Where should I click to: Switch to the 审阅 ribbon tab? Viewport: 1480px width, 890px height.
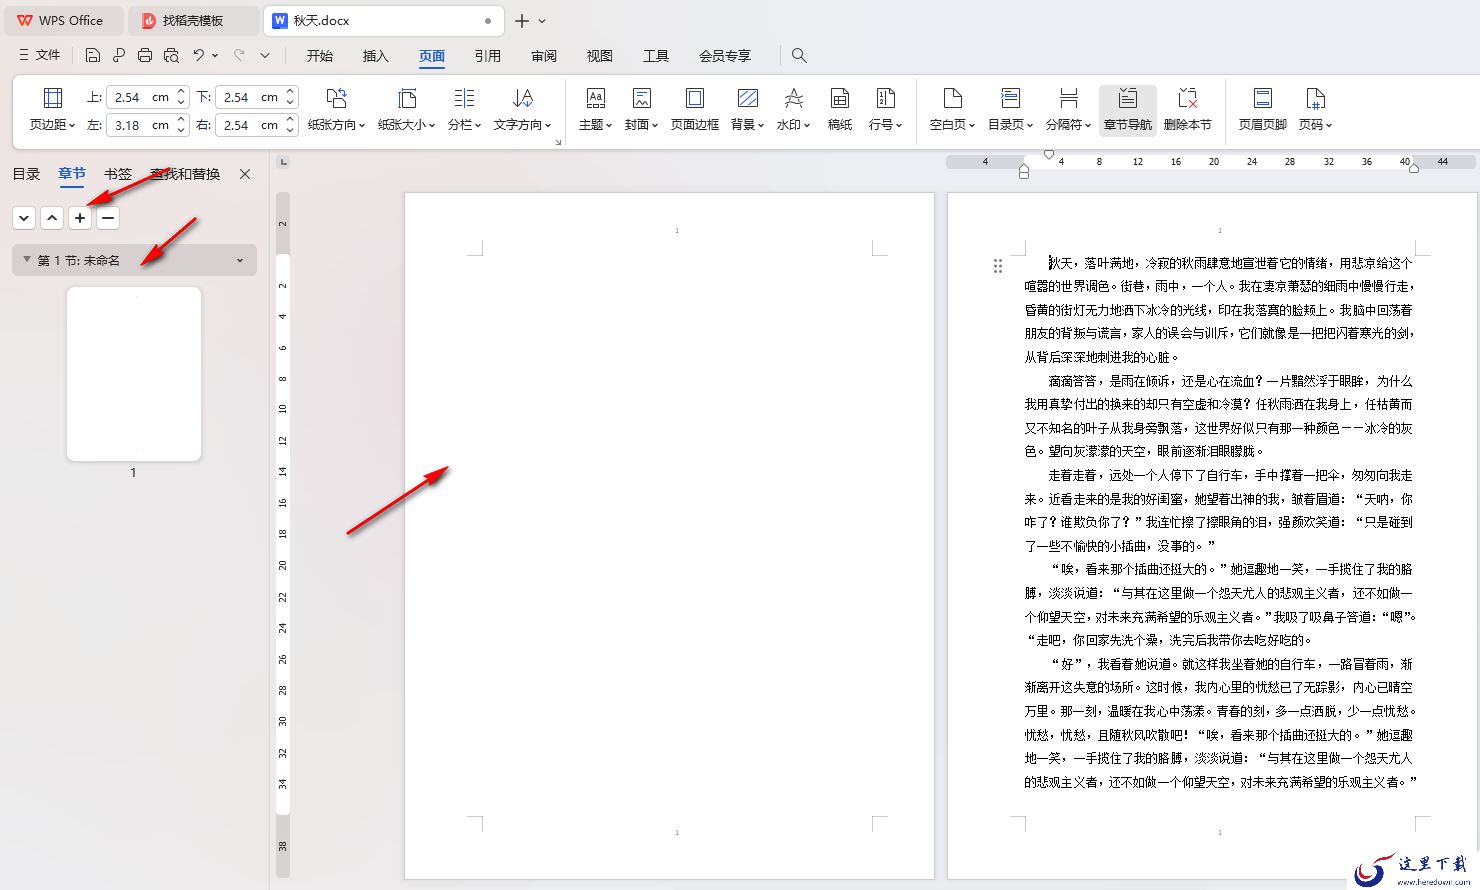coord(544,56)
